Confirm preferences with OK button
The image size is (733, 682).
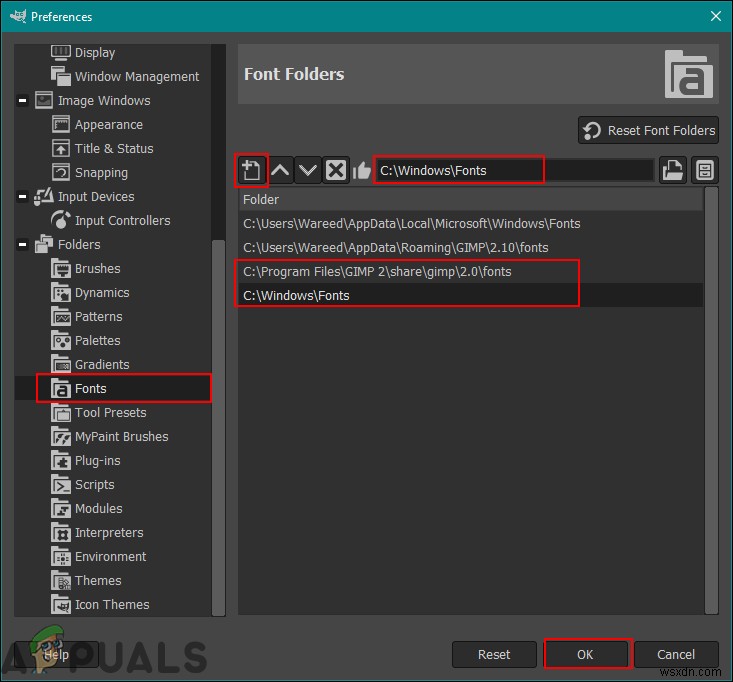pos(586,654)
